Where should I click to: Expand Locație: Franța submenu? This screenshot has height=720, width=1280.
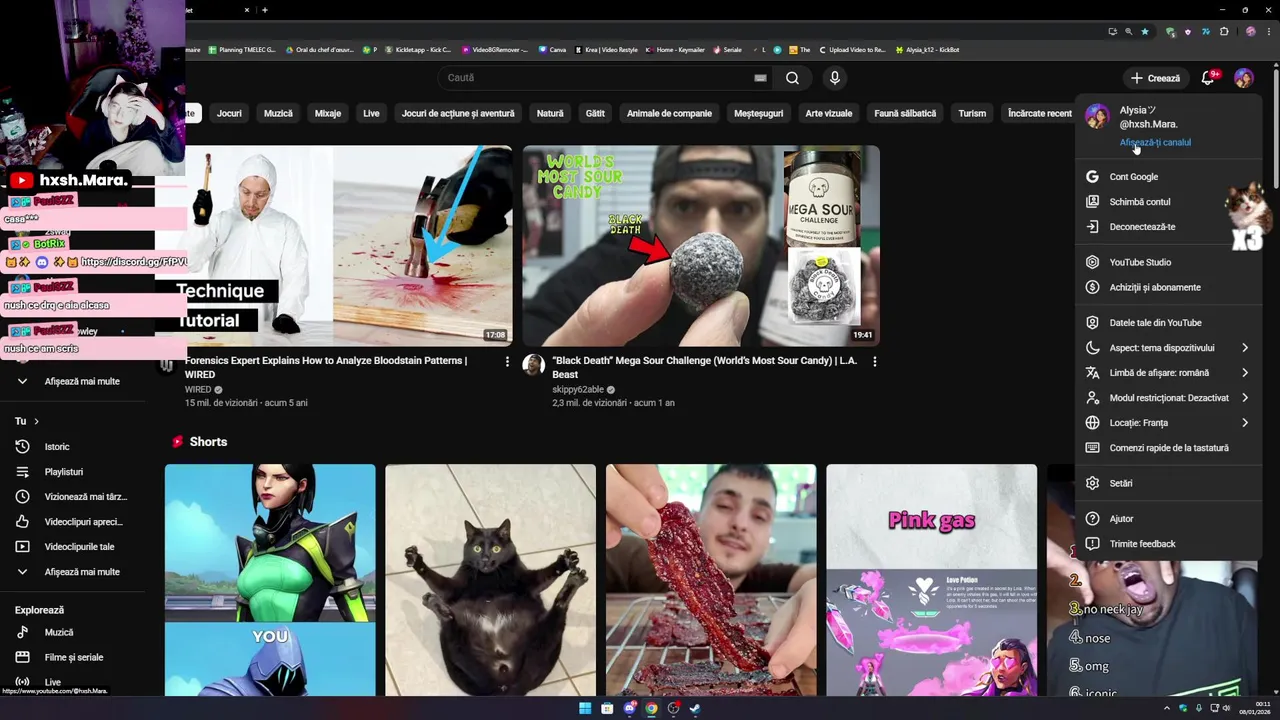tap(1168, 423)
